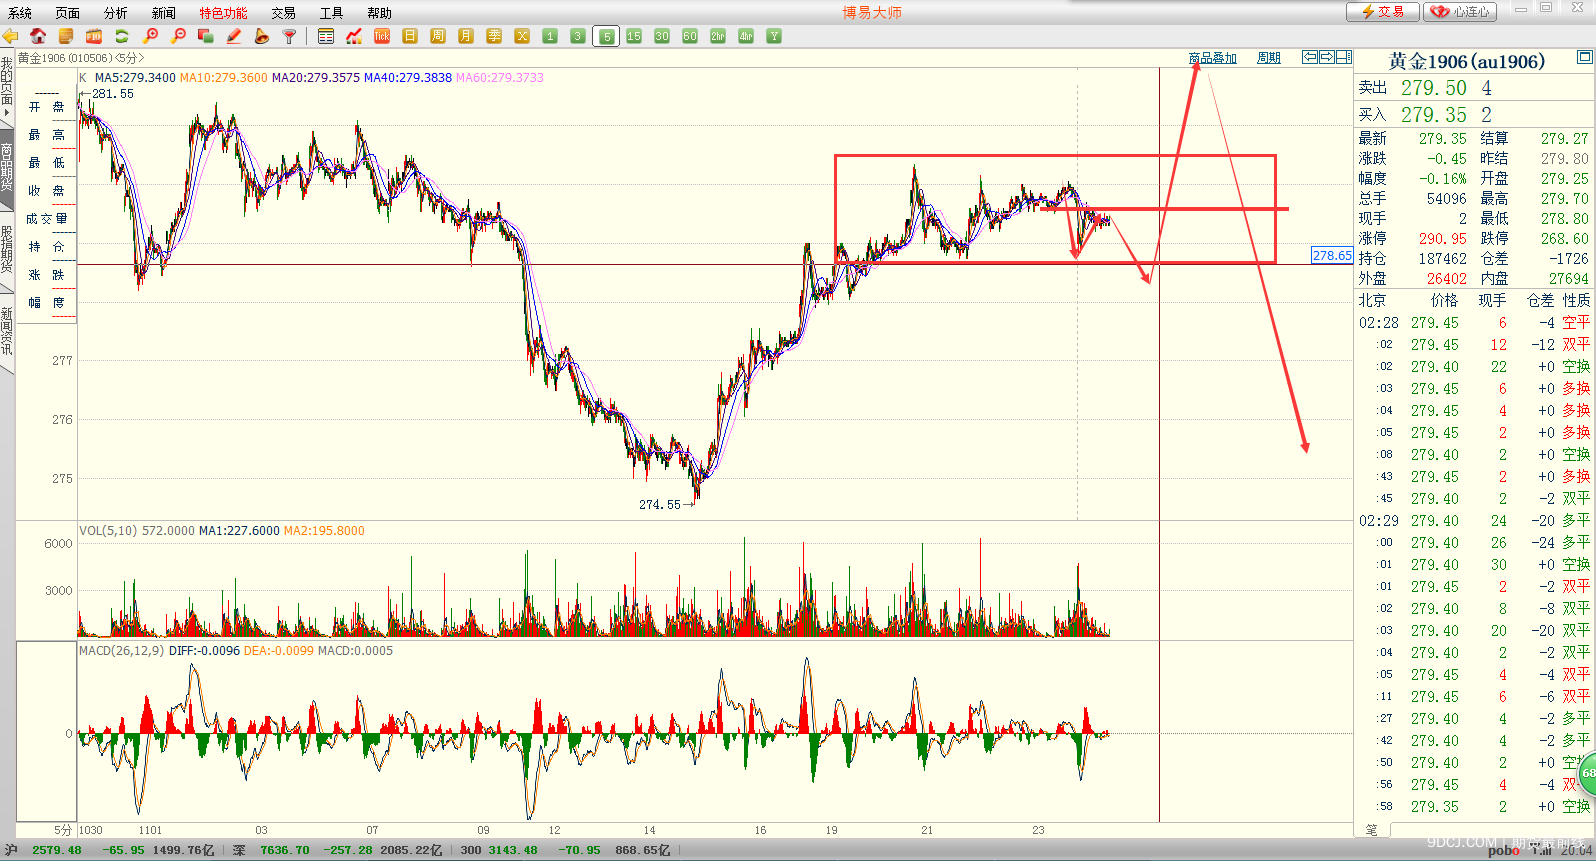
Task: Select the 60-minute period button
Action: pyautogui.click(x=690, y=36)
